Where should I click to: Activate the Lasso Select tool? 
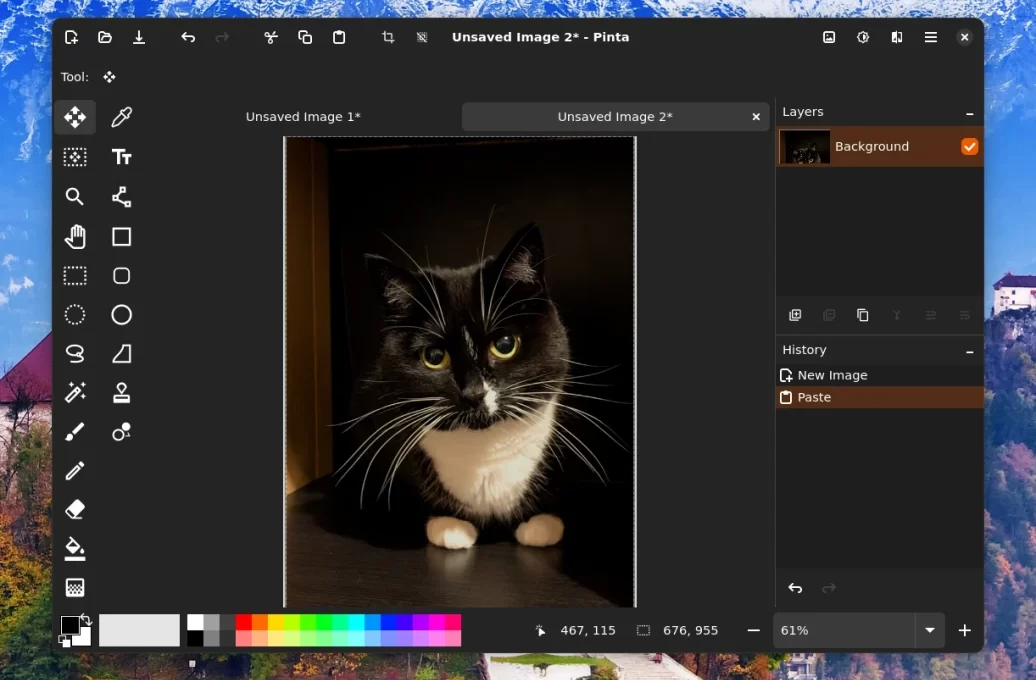(x=75, y=354)
